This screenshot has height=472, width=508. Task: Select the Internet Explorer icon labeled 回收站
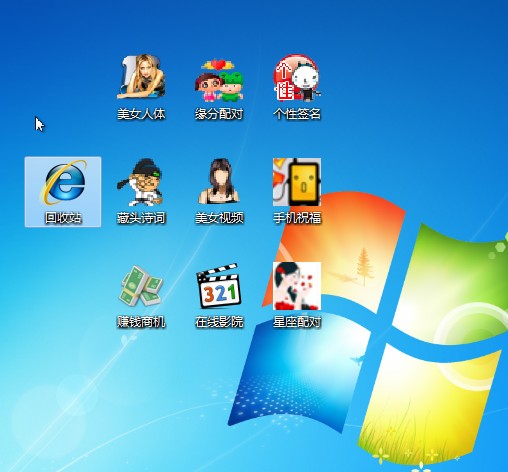(x=63, y=182)
